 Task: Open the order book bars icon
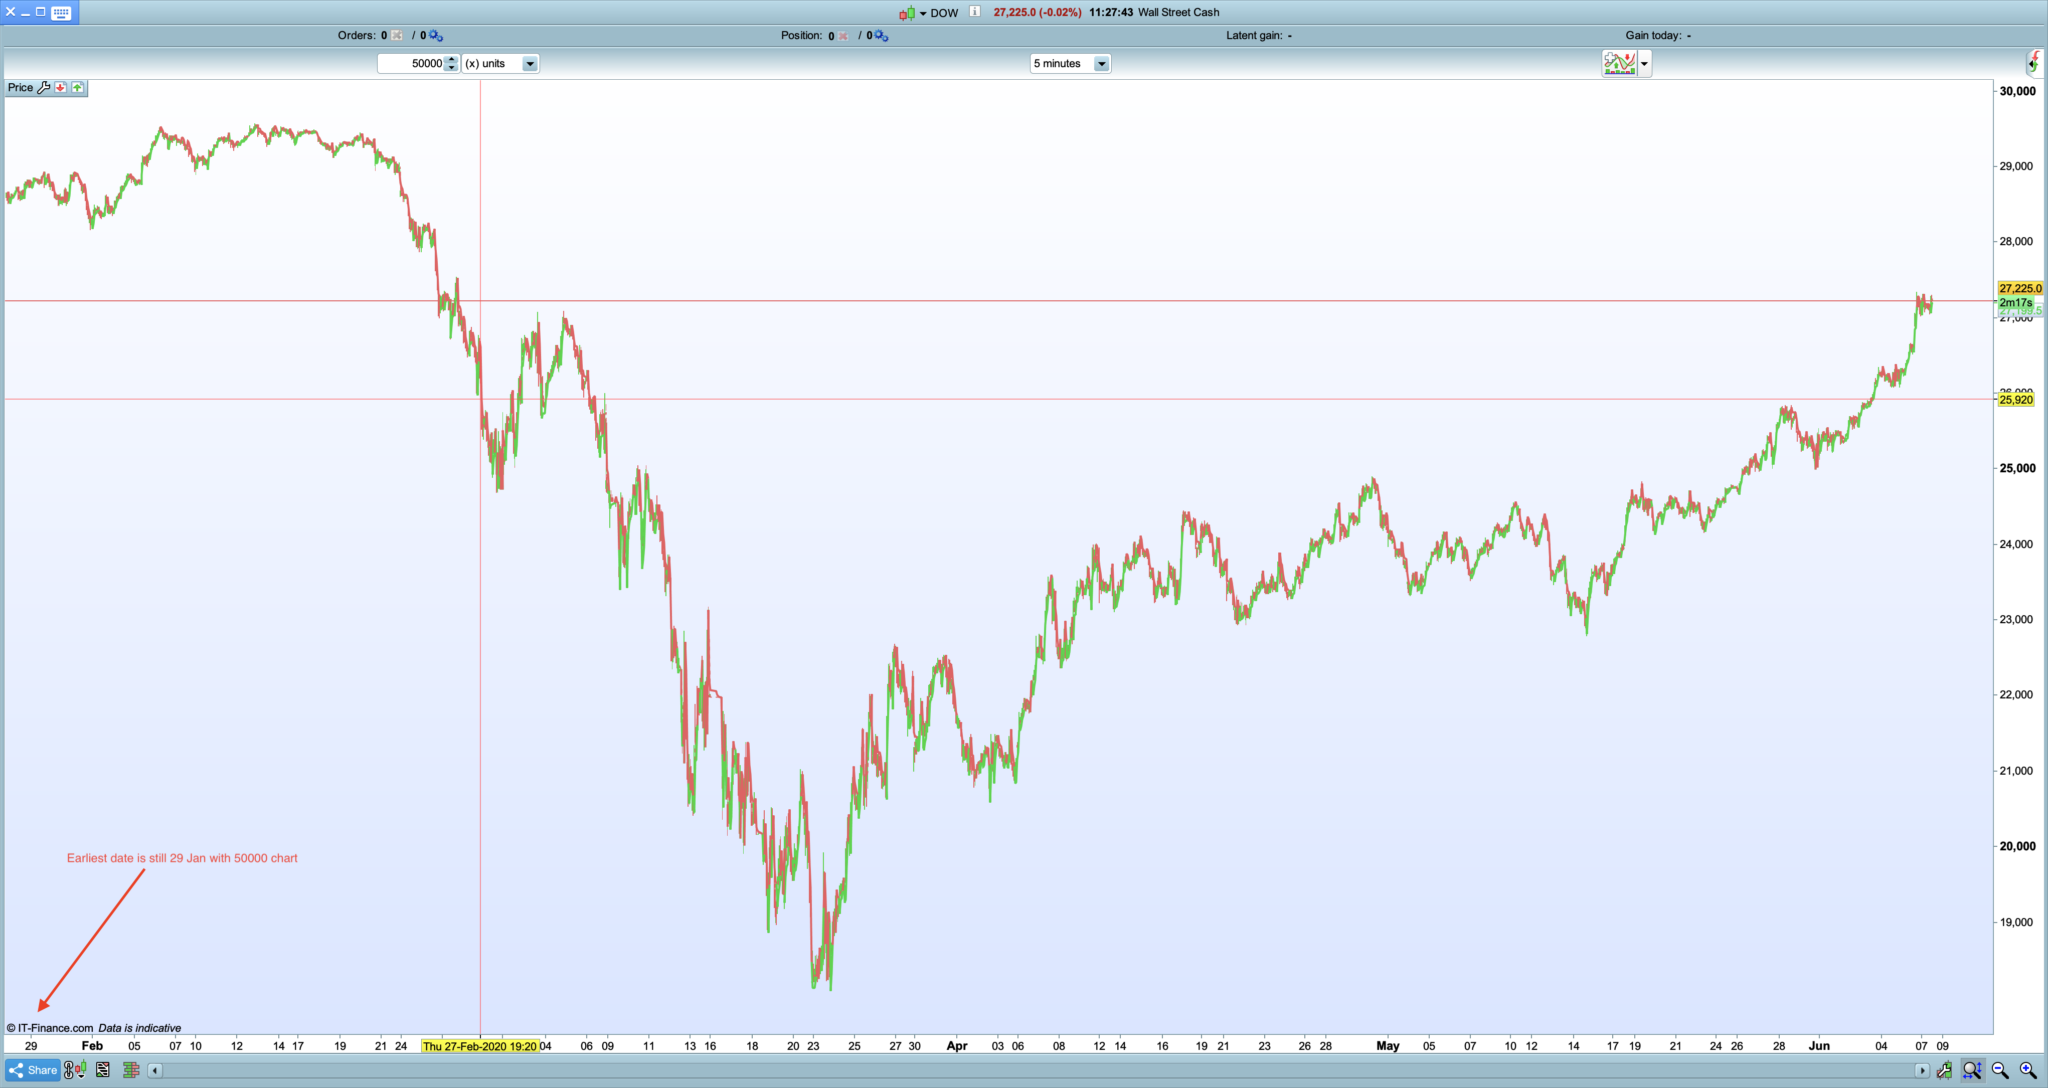[131, 1070]
